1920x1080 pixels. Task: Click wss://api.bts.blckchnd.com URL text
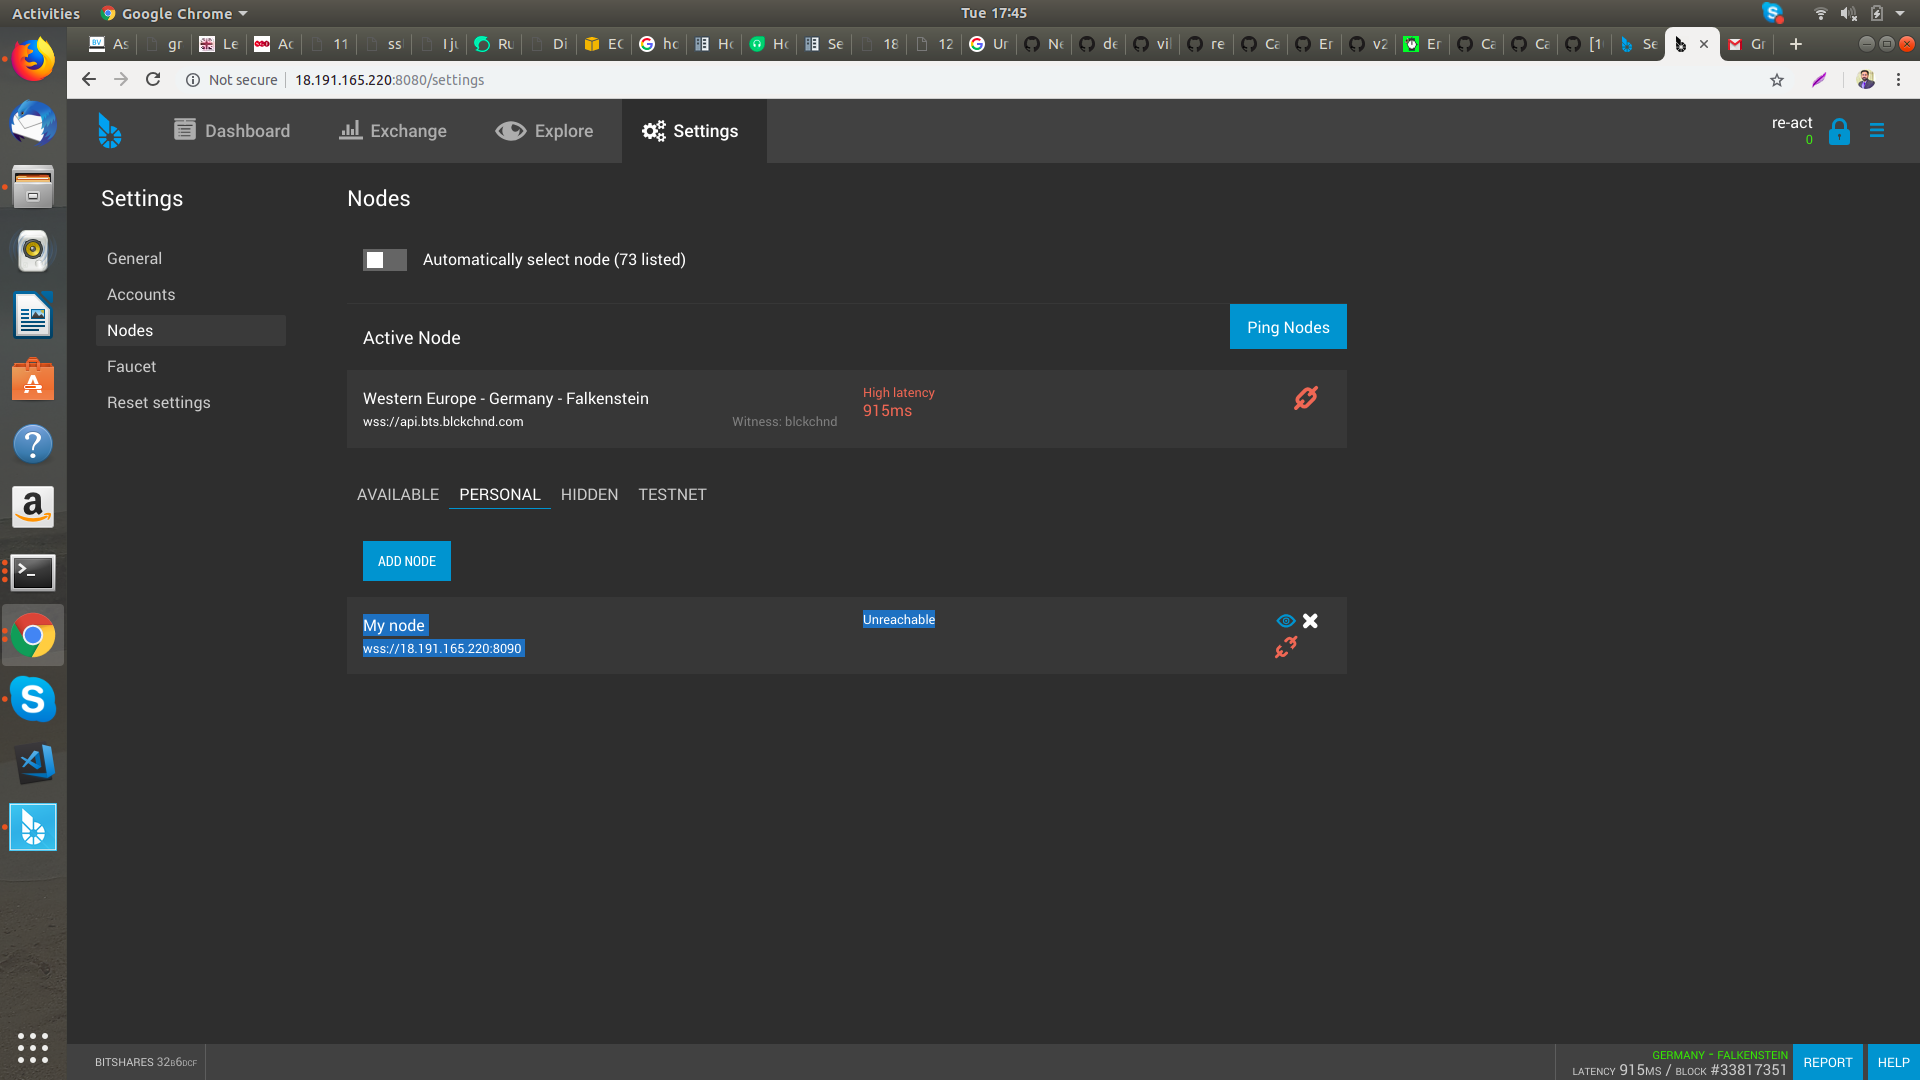[443, 422]
